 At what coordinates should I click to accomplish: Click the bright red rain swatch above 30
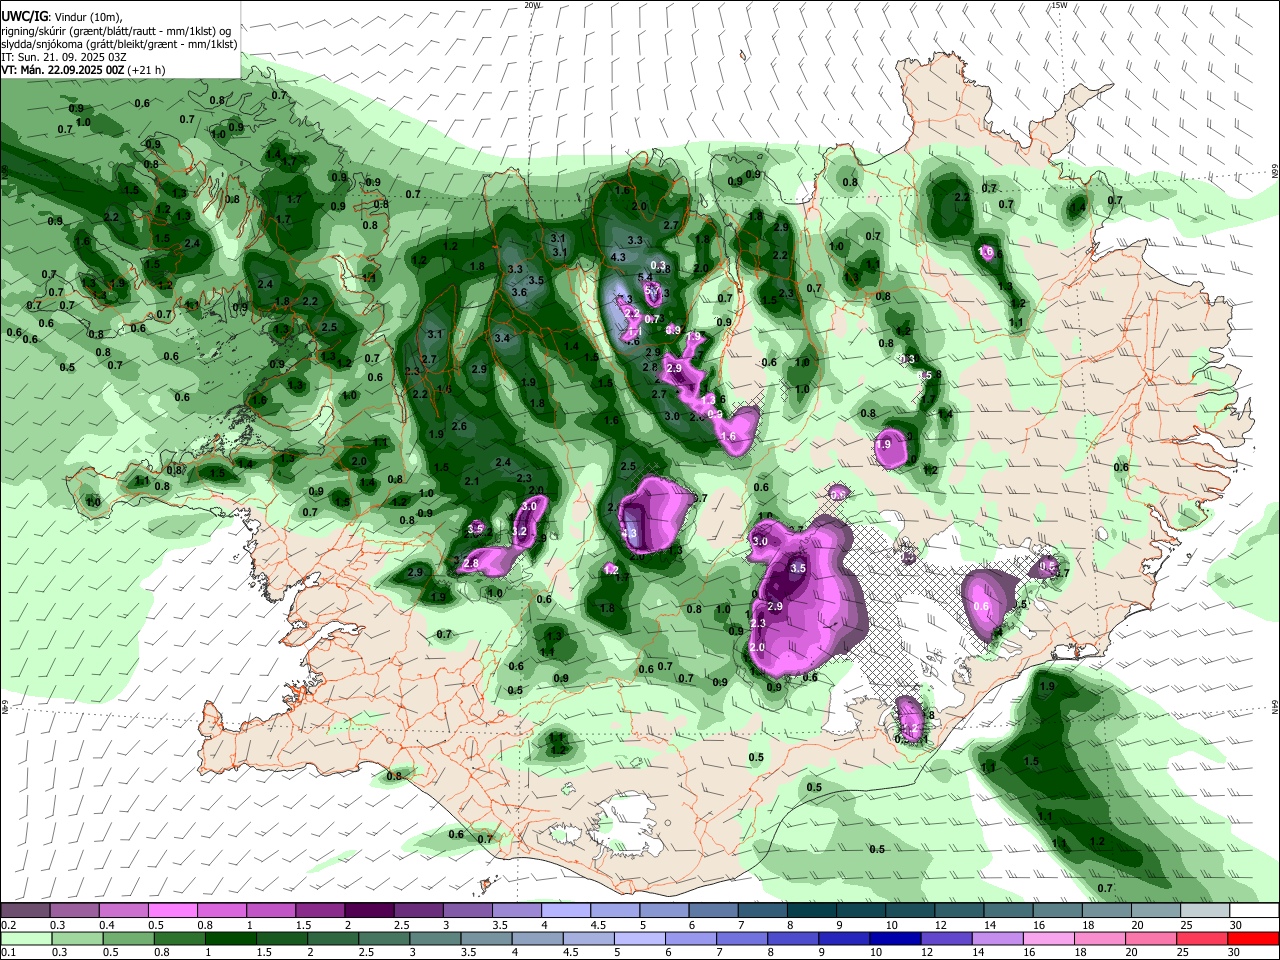coord(1253,938)
